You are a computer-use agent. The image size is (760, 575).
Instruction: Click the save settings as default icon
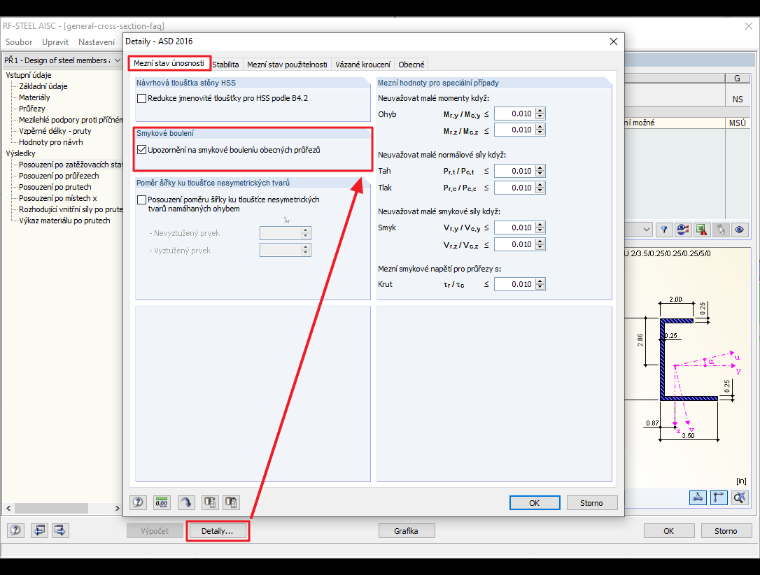232,502
